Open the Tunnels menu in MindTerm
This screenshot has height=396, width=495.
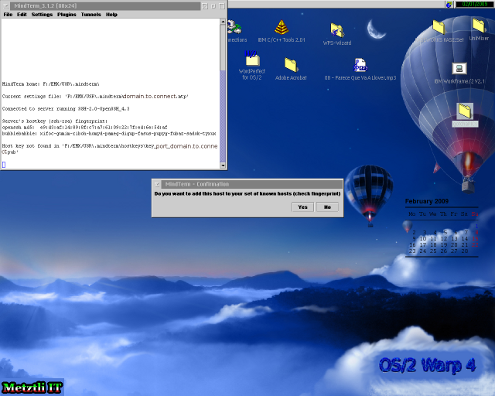point(91,14)
